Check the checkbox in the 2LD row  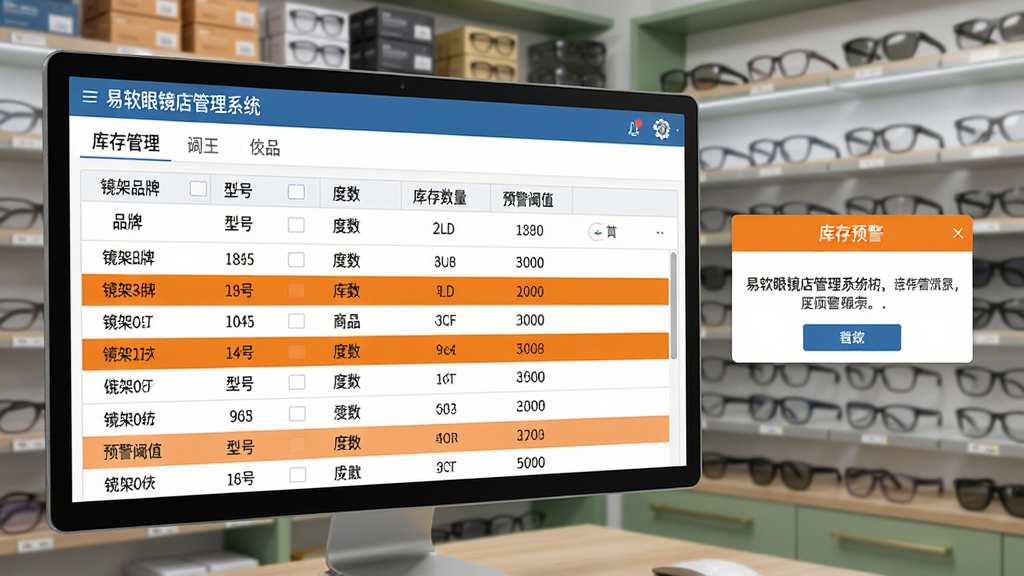pos(296,225)
